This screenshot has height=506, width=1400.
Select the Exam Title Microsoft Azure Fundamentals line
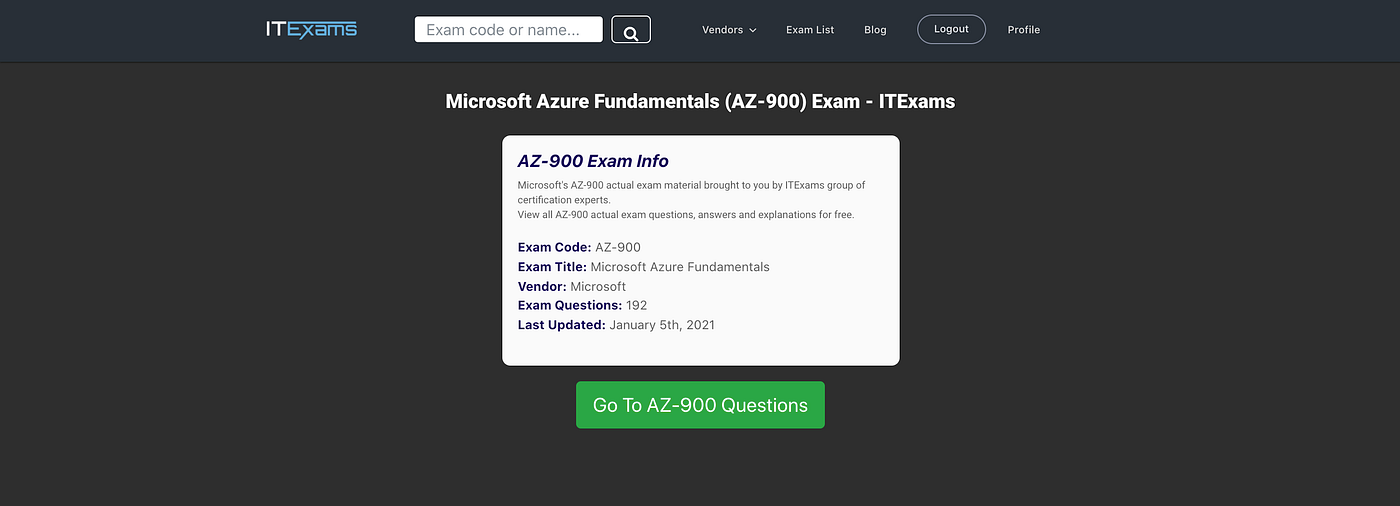click(644, 267)
